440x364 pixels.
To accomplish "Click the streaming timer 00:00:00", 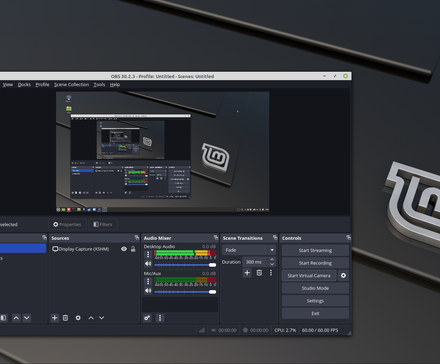I will pos(227,330).
